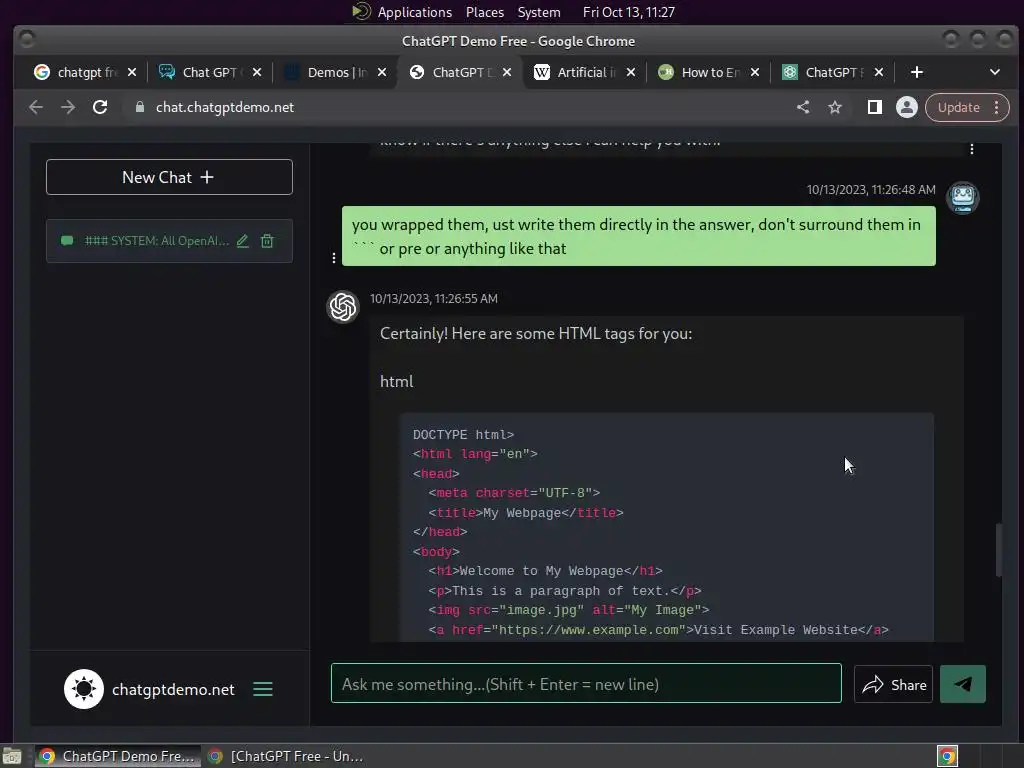
Task: Click the chat.chatgptdemo.net address bar
Action: pyautogui.click(x=225, y=107)
